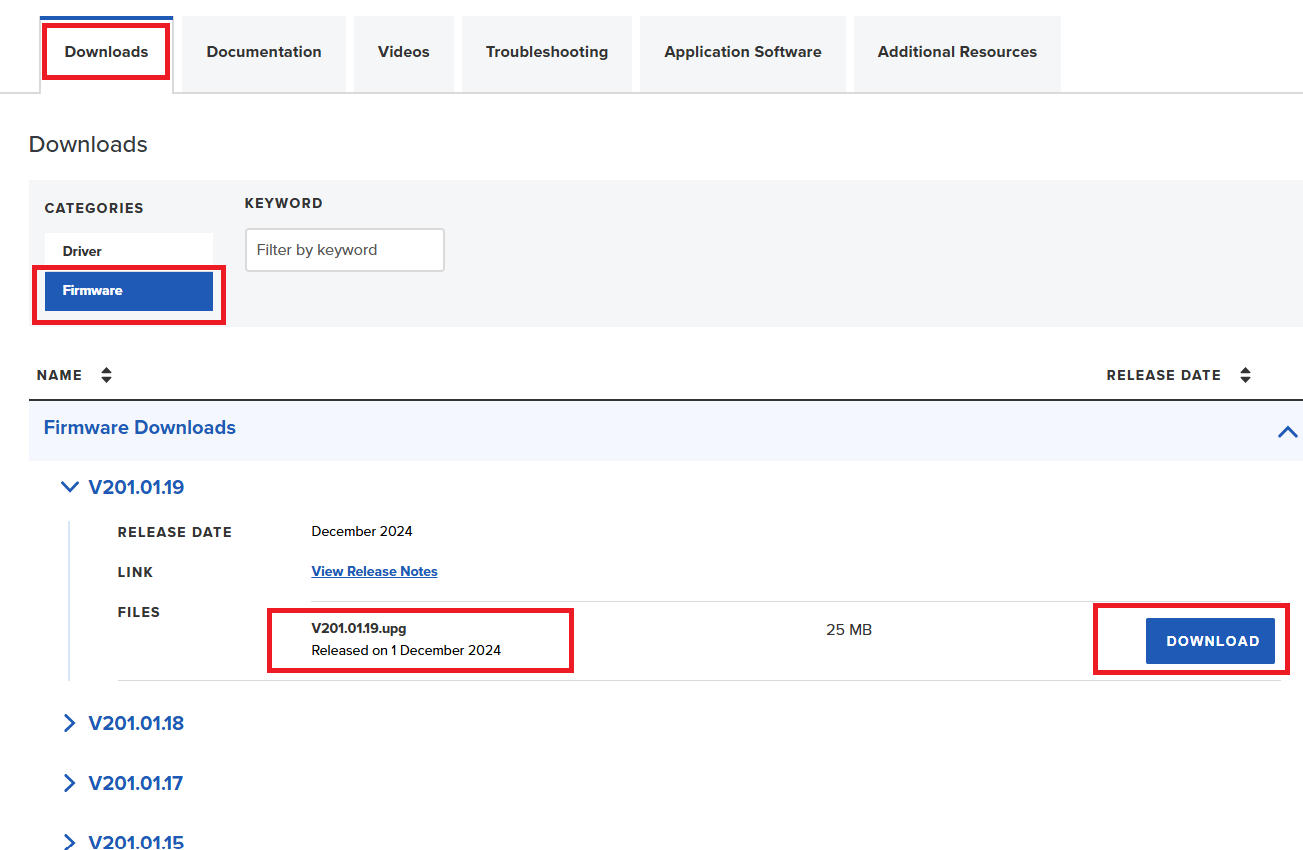Click the RELEASE DATE column header

tap(1164, 375)
